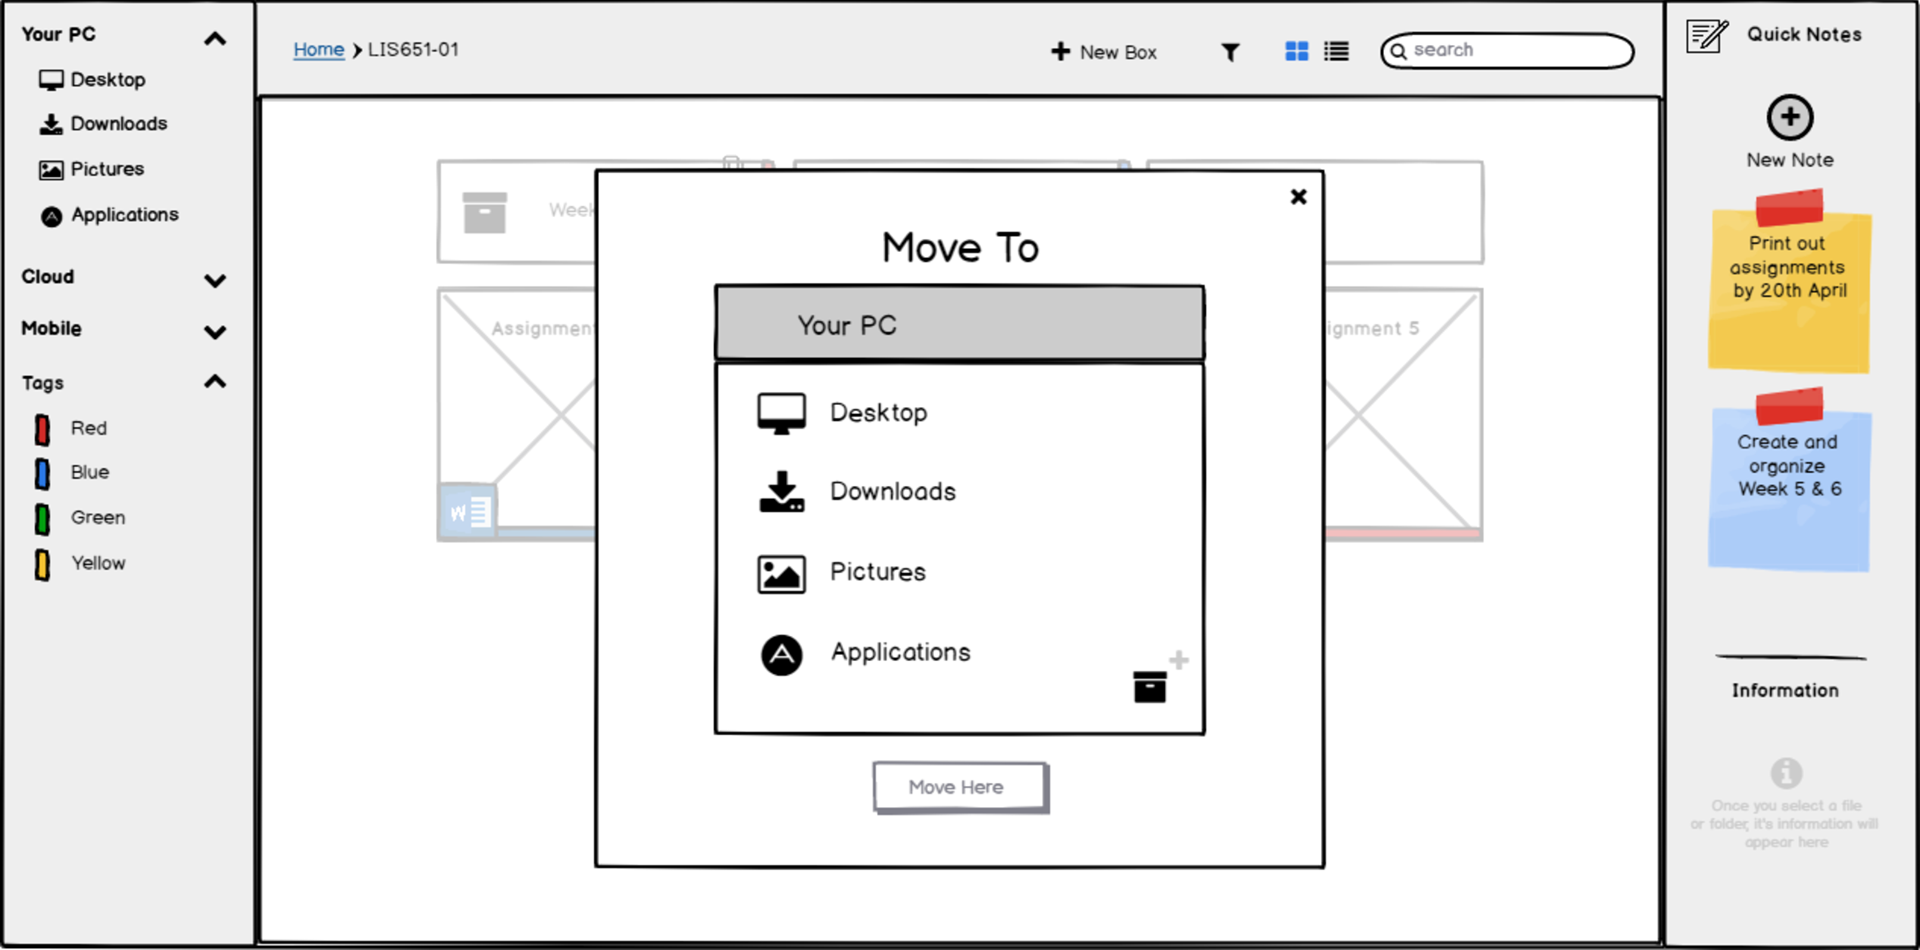Collapse the Tags sidebar section
Image resolution: width=1920 pixels, height=950 pixels.
(x=215, y=382)
